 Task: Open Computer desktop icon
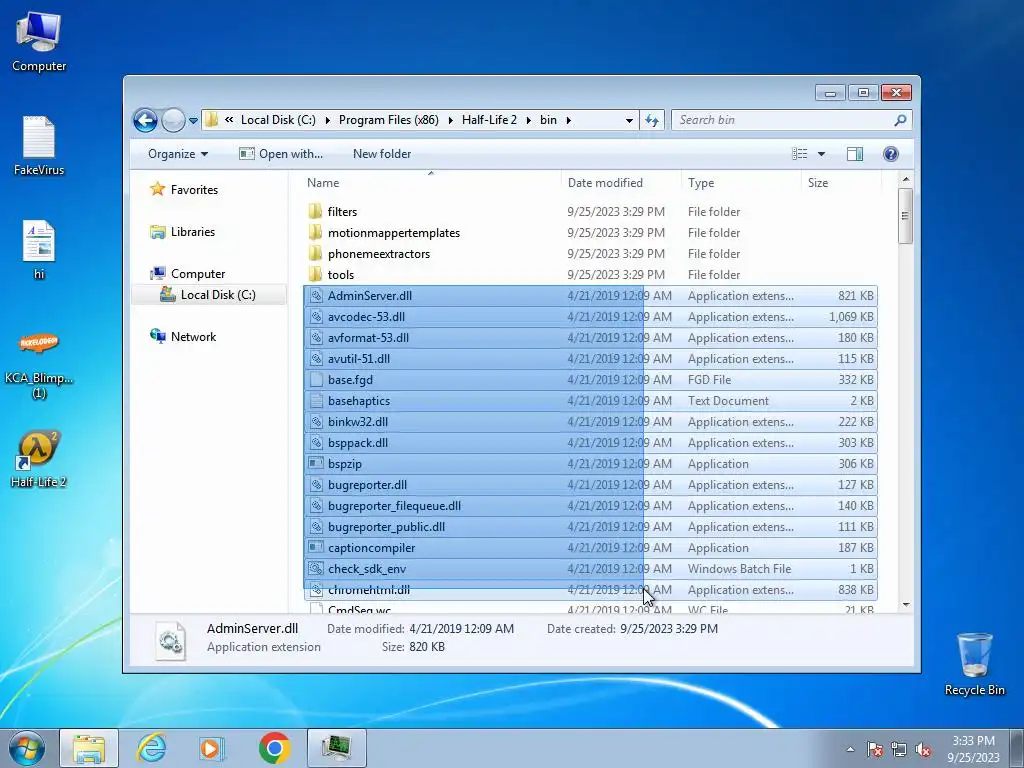pos(39,42)
